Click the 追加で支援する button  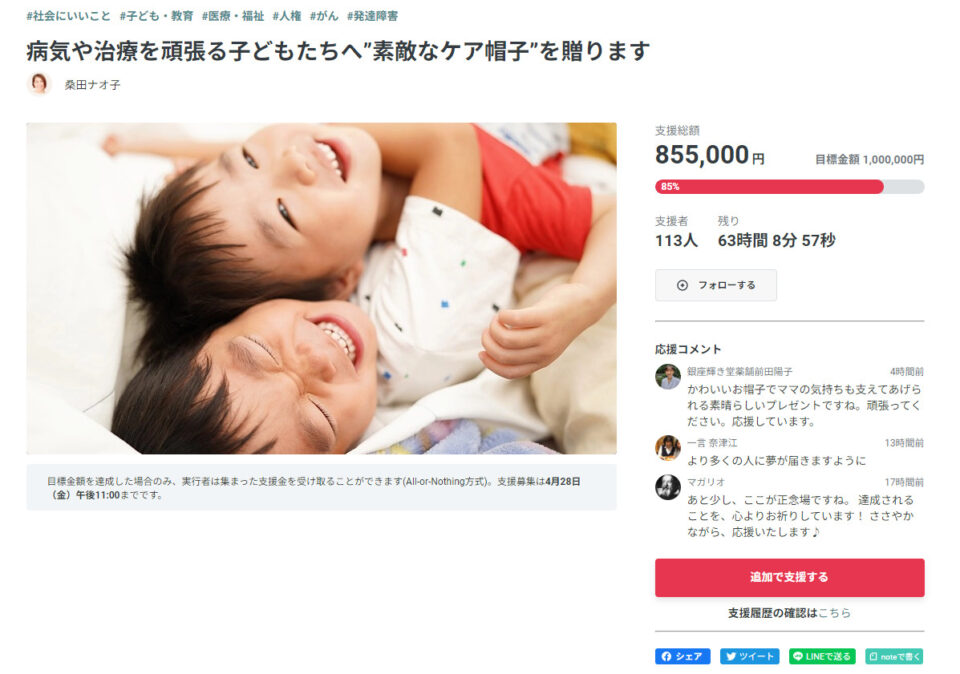pos(789,577)
